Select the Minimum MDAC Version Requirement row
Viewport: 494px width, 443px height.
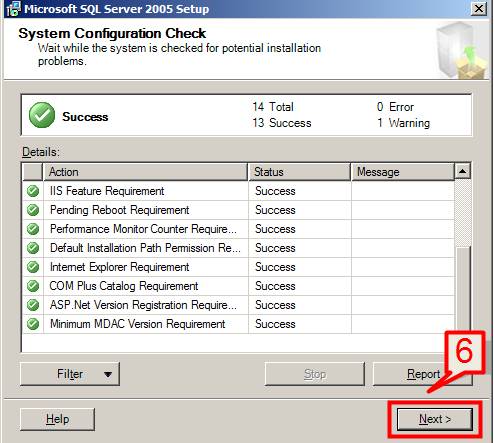(x=238, y=324)
